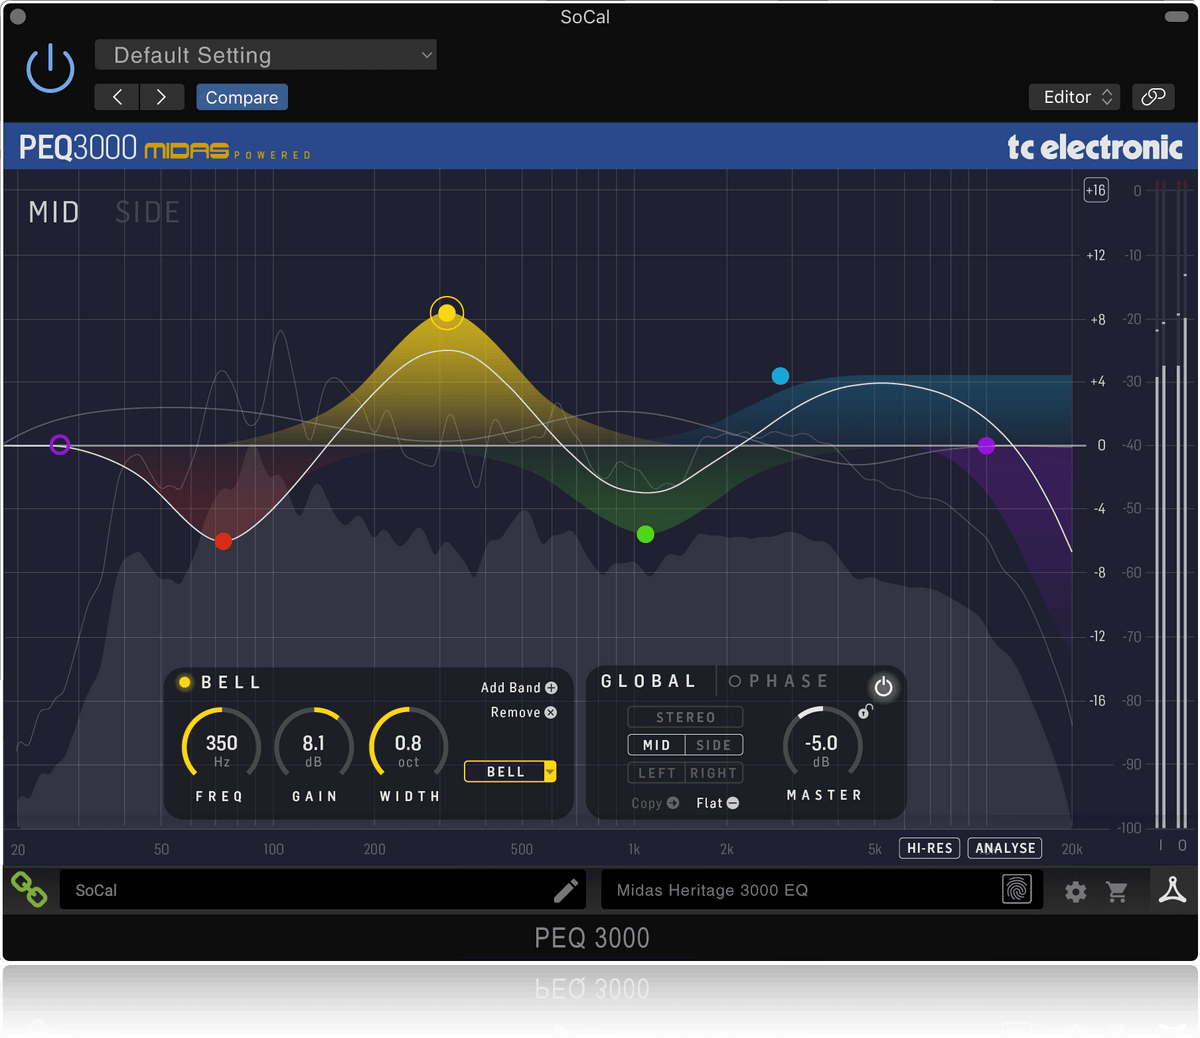This screenshot has width=1200, height=1038.
Task: Click the +16 range scale button
Action: pos(1096,190)
